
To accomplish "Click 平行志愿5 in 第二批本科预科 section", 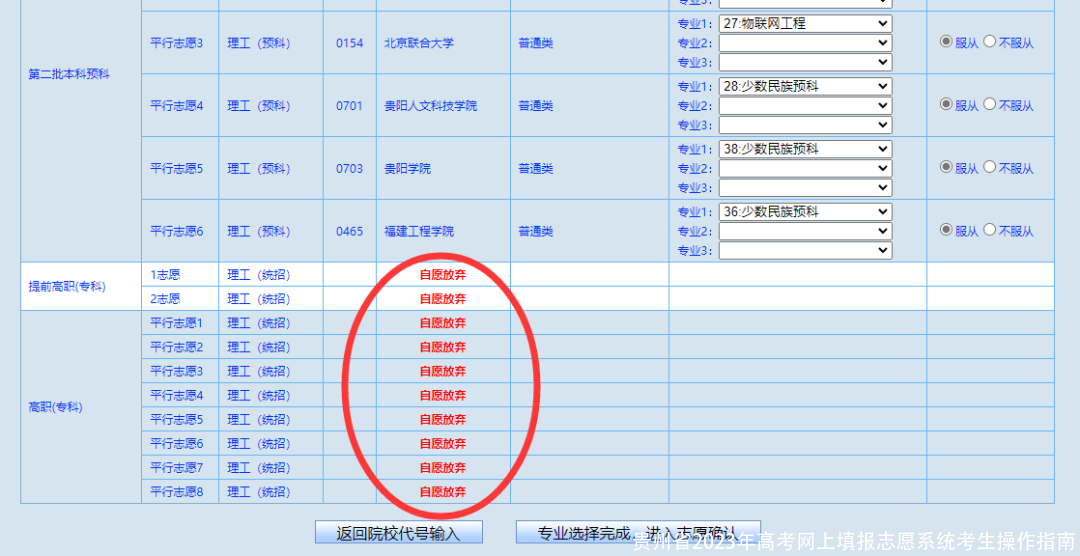I will pyautogui.click(x=177, y=168).
